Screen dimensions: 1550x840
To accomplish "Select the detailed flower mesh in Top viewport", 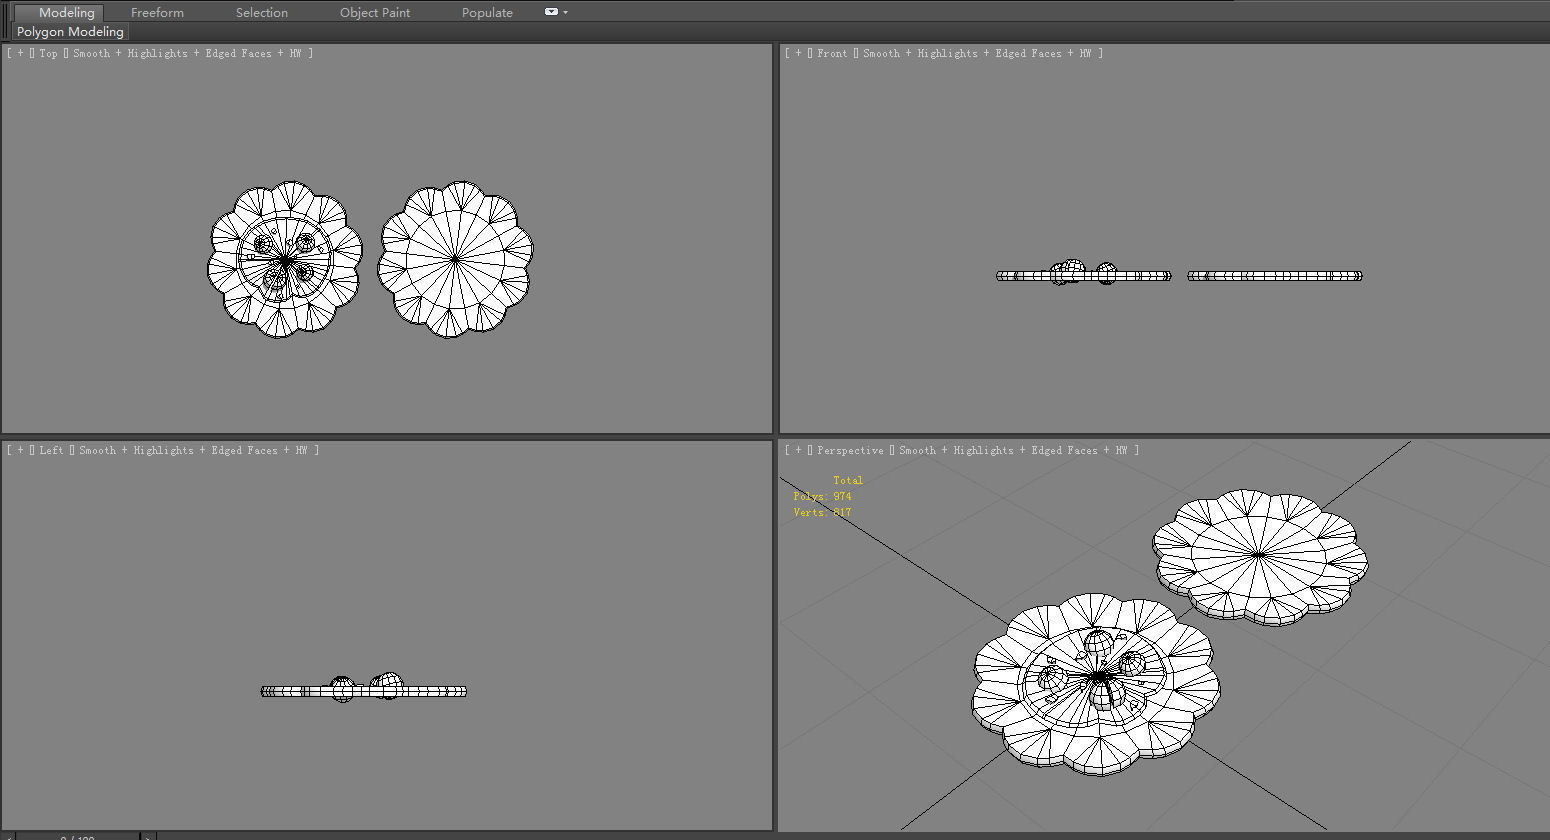I will (285, 260).
